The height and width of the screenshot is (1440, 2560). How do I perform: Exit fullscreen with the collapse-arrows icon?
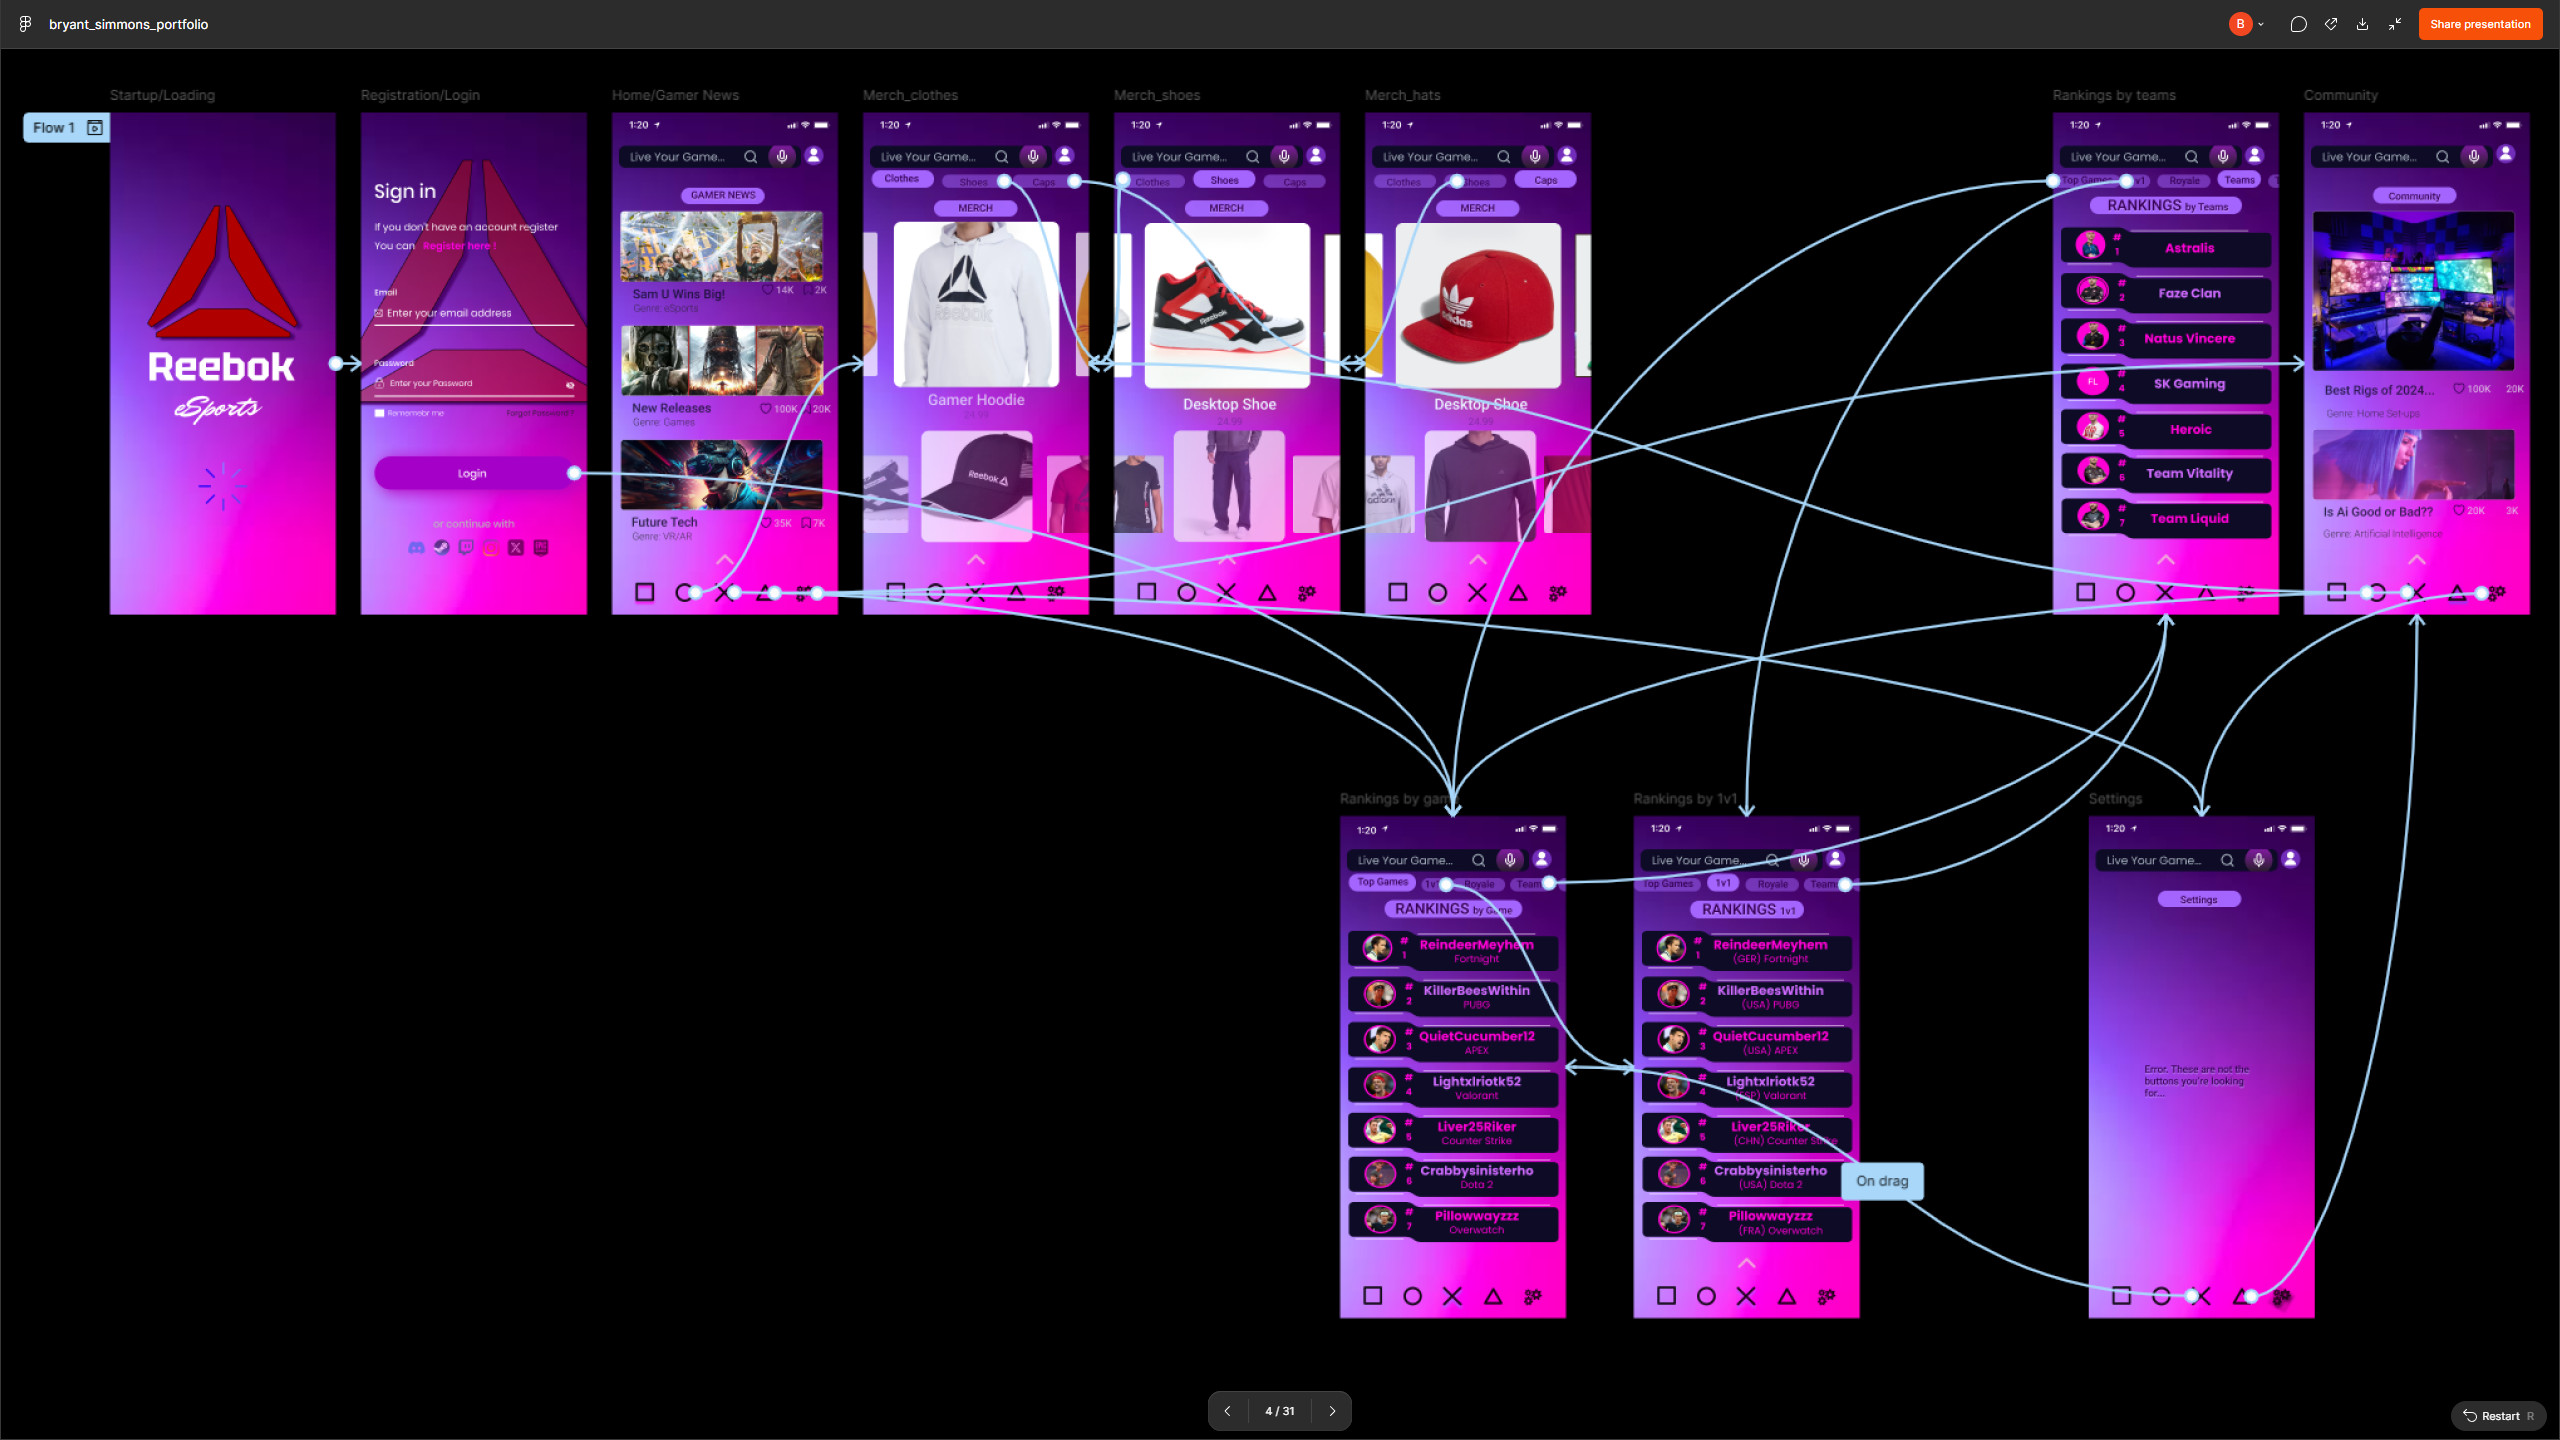tap(2395, 24)
